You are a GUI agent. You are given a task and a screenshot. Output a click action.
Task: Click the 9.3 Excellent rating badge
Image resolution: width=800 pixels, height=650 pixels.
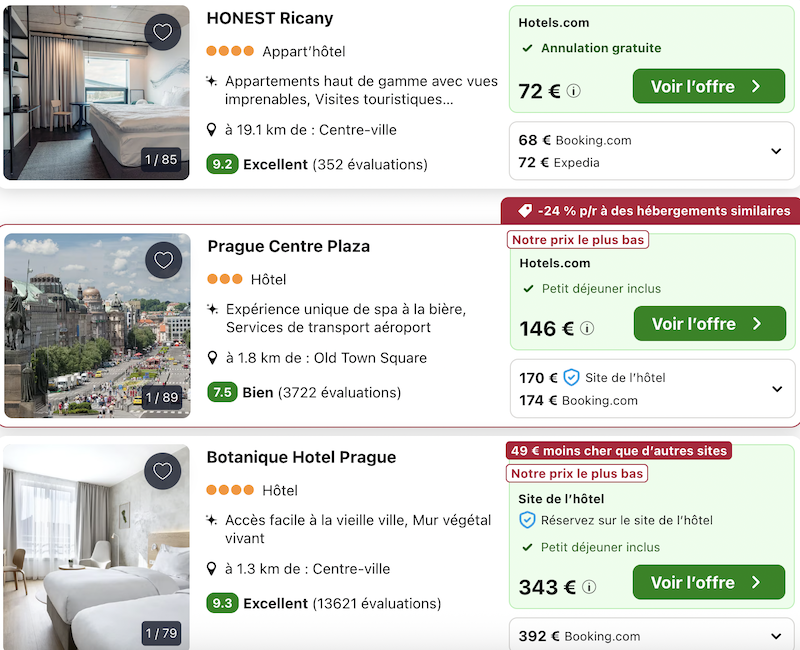(x=221, y=604)
